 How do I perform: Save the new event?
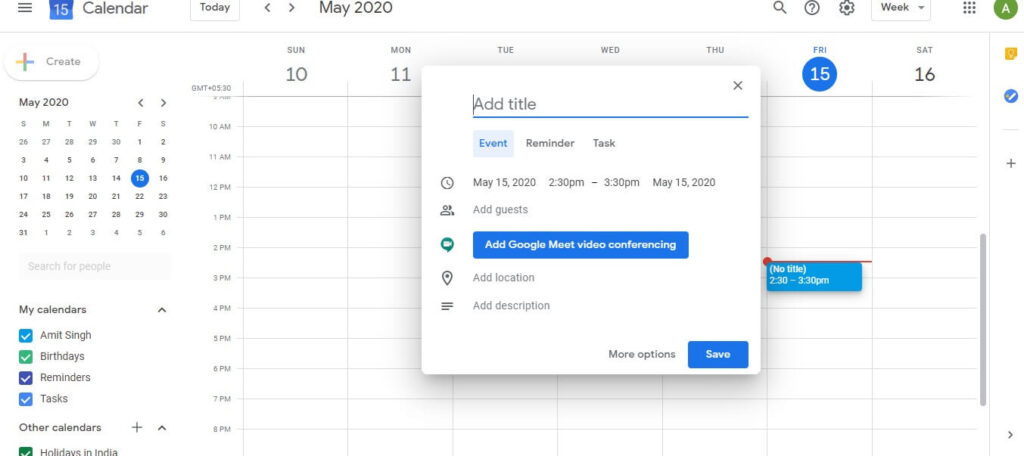pyautogui.click(x=718, y=355)
